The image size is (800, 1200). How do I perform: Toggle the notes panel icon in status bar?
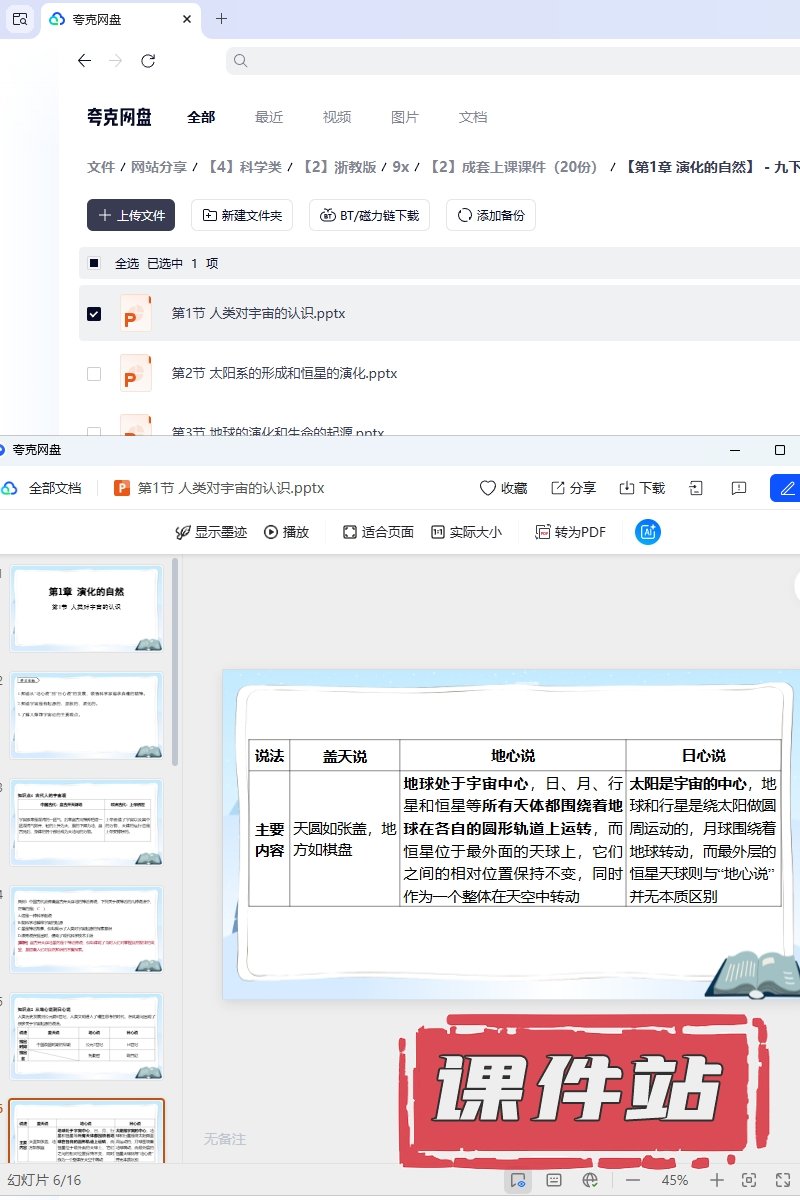coord(554,1180)
